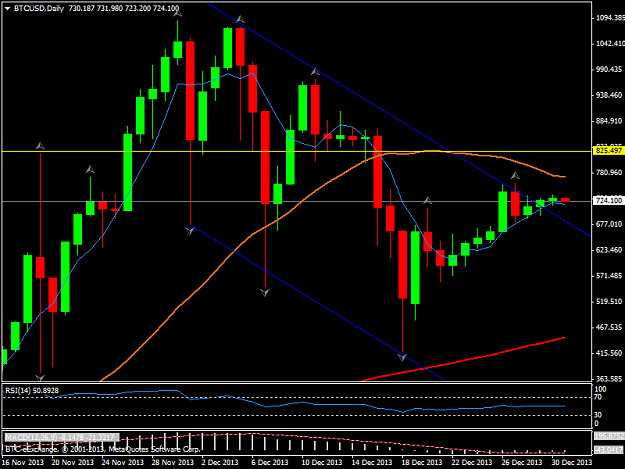Select the down fractal arrow below the 18 Dec low
625x469 pixels.
click(x=402, y=357)
